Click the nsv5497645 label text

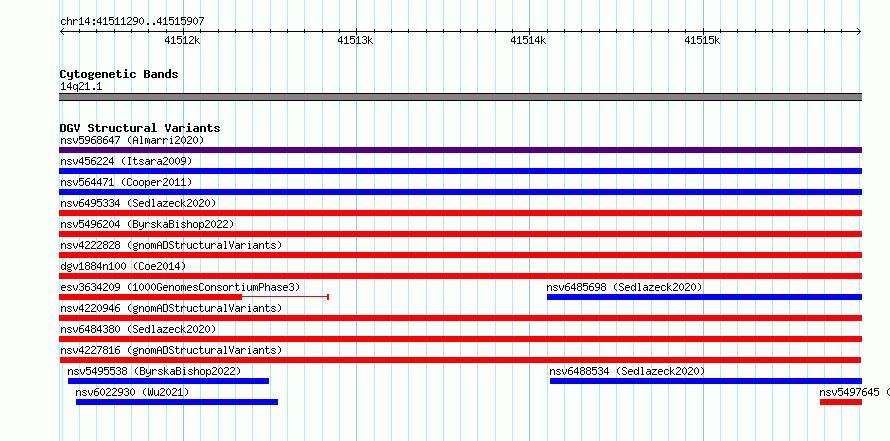coord(849,392)
